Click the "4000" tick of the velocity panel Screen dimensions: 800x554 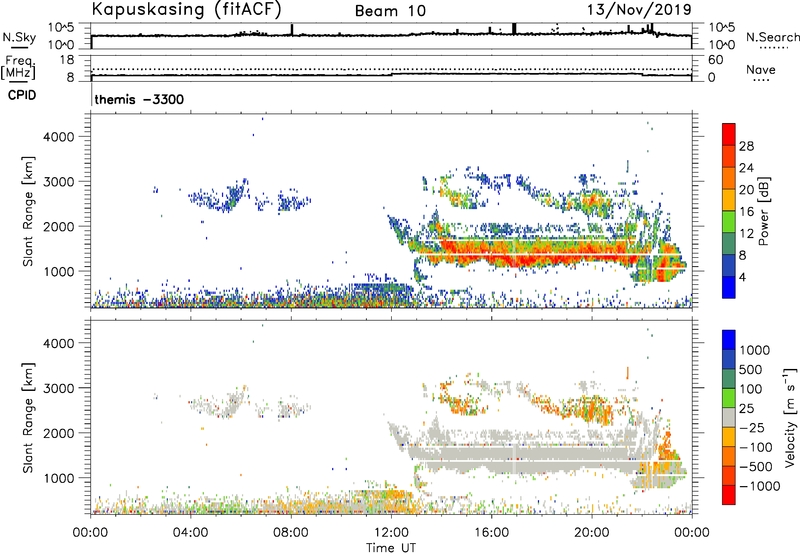point(58,343)
